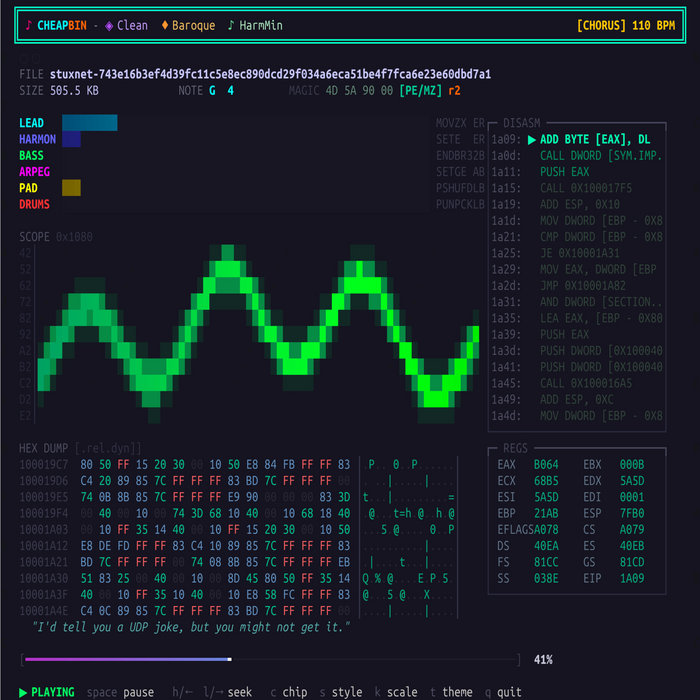Click the green play icon beside PLAYING
Viewport: 700px width, 700px height.
click(23, 692)
